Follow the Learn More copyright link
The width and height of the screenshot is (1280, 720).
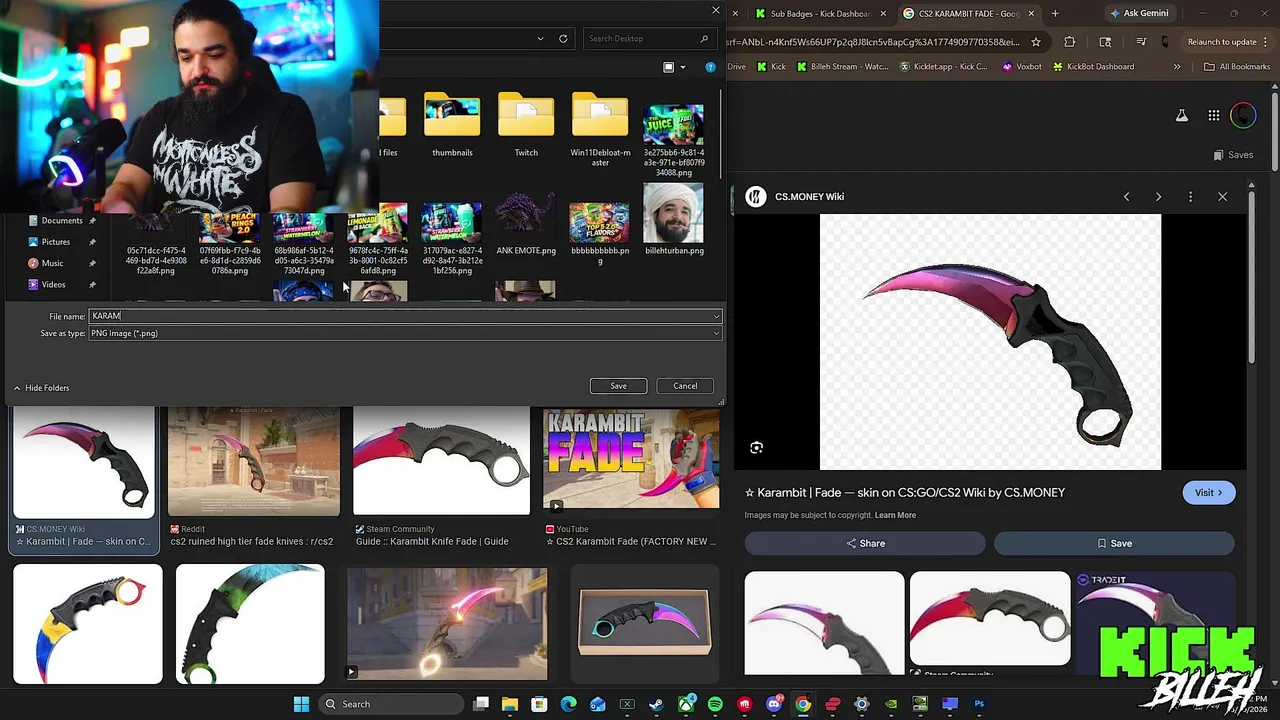[895, 515]
